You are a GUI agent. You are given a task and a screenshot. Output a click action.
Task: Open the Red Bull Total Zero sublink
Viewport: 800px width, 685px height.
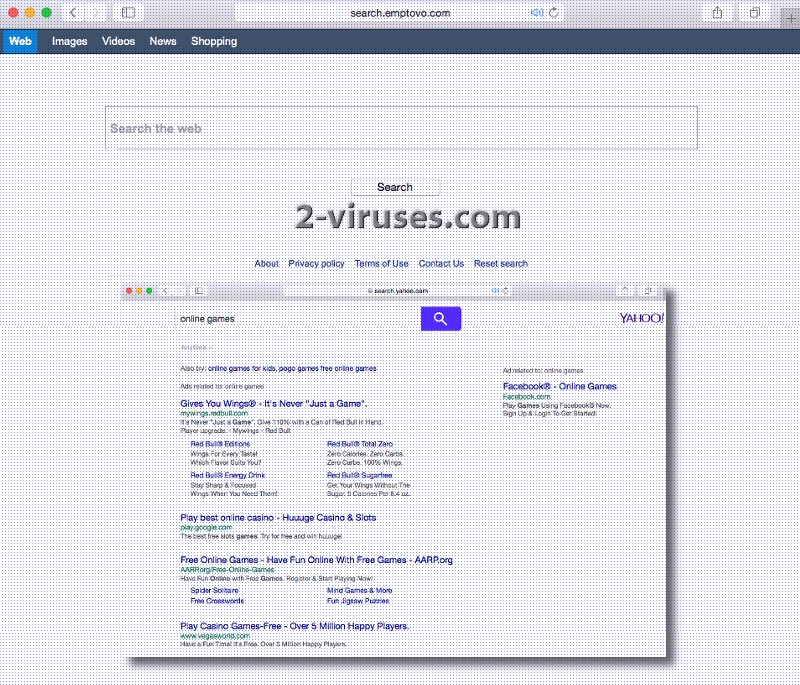[360, 444]
